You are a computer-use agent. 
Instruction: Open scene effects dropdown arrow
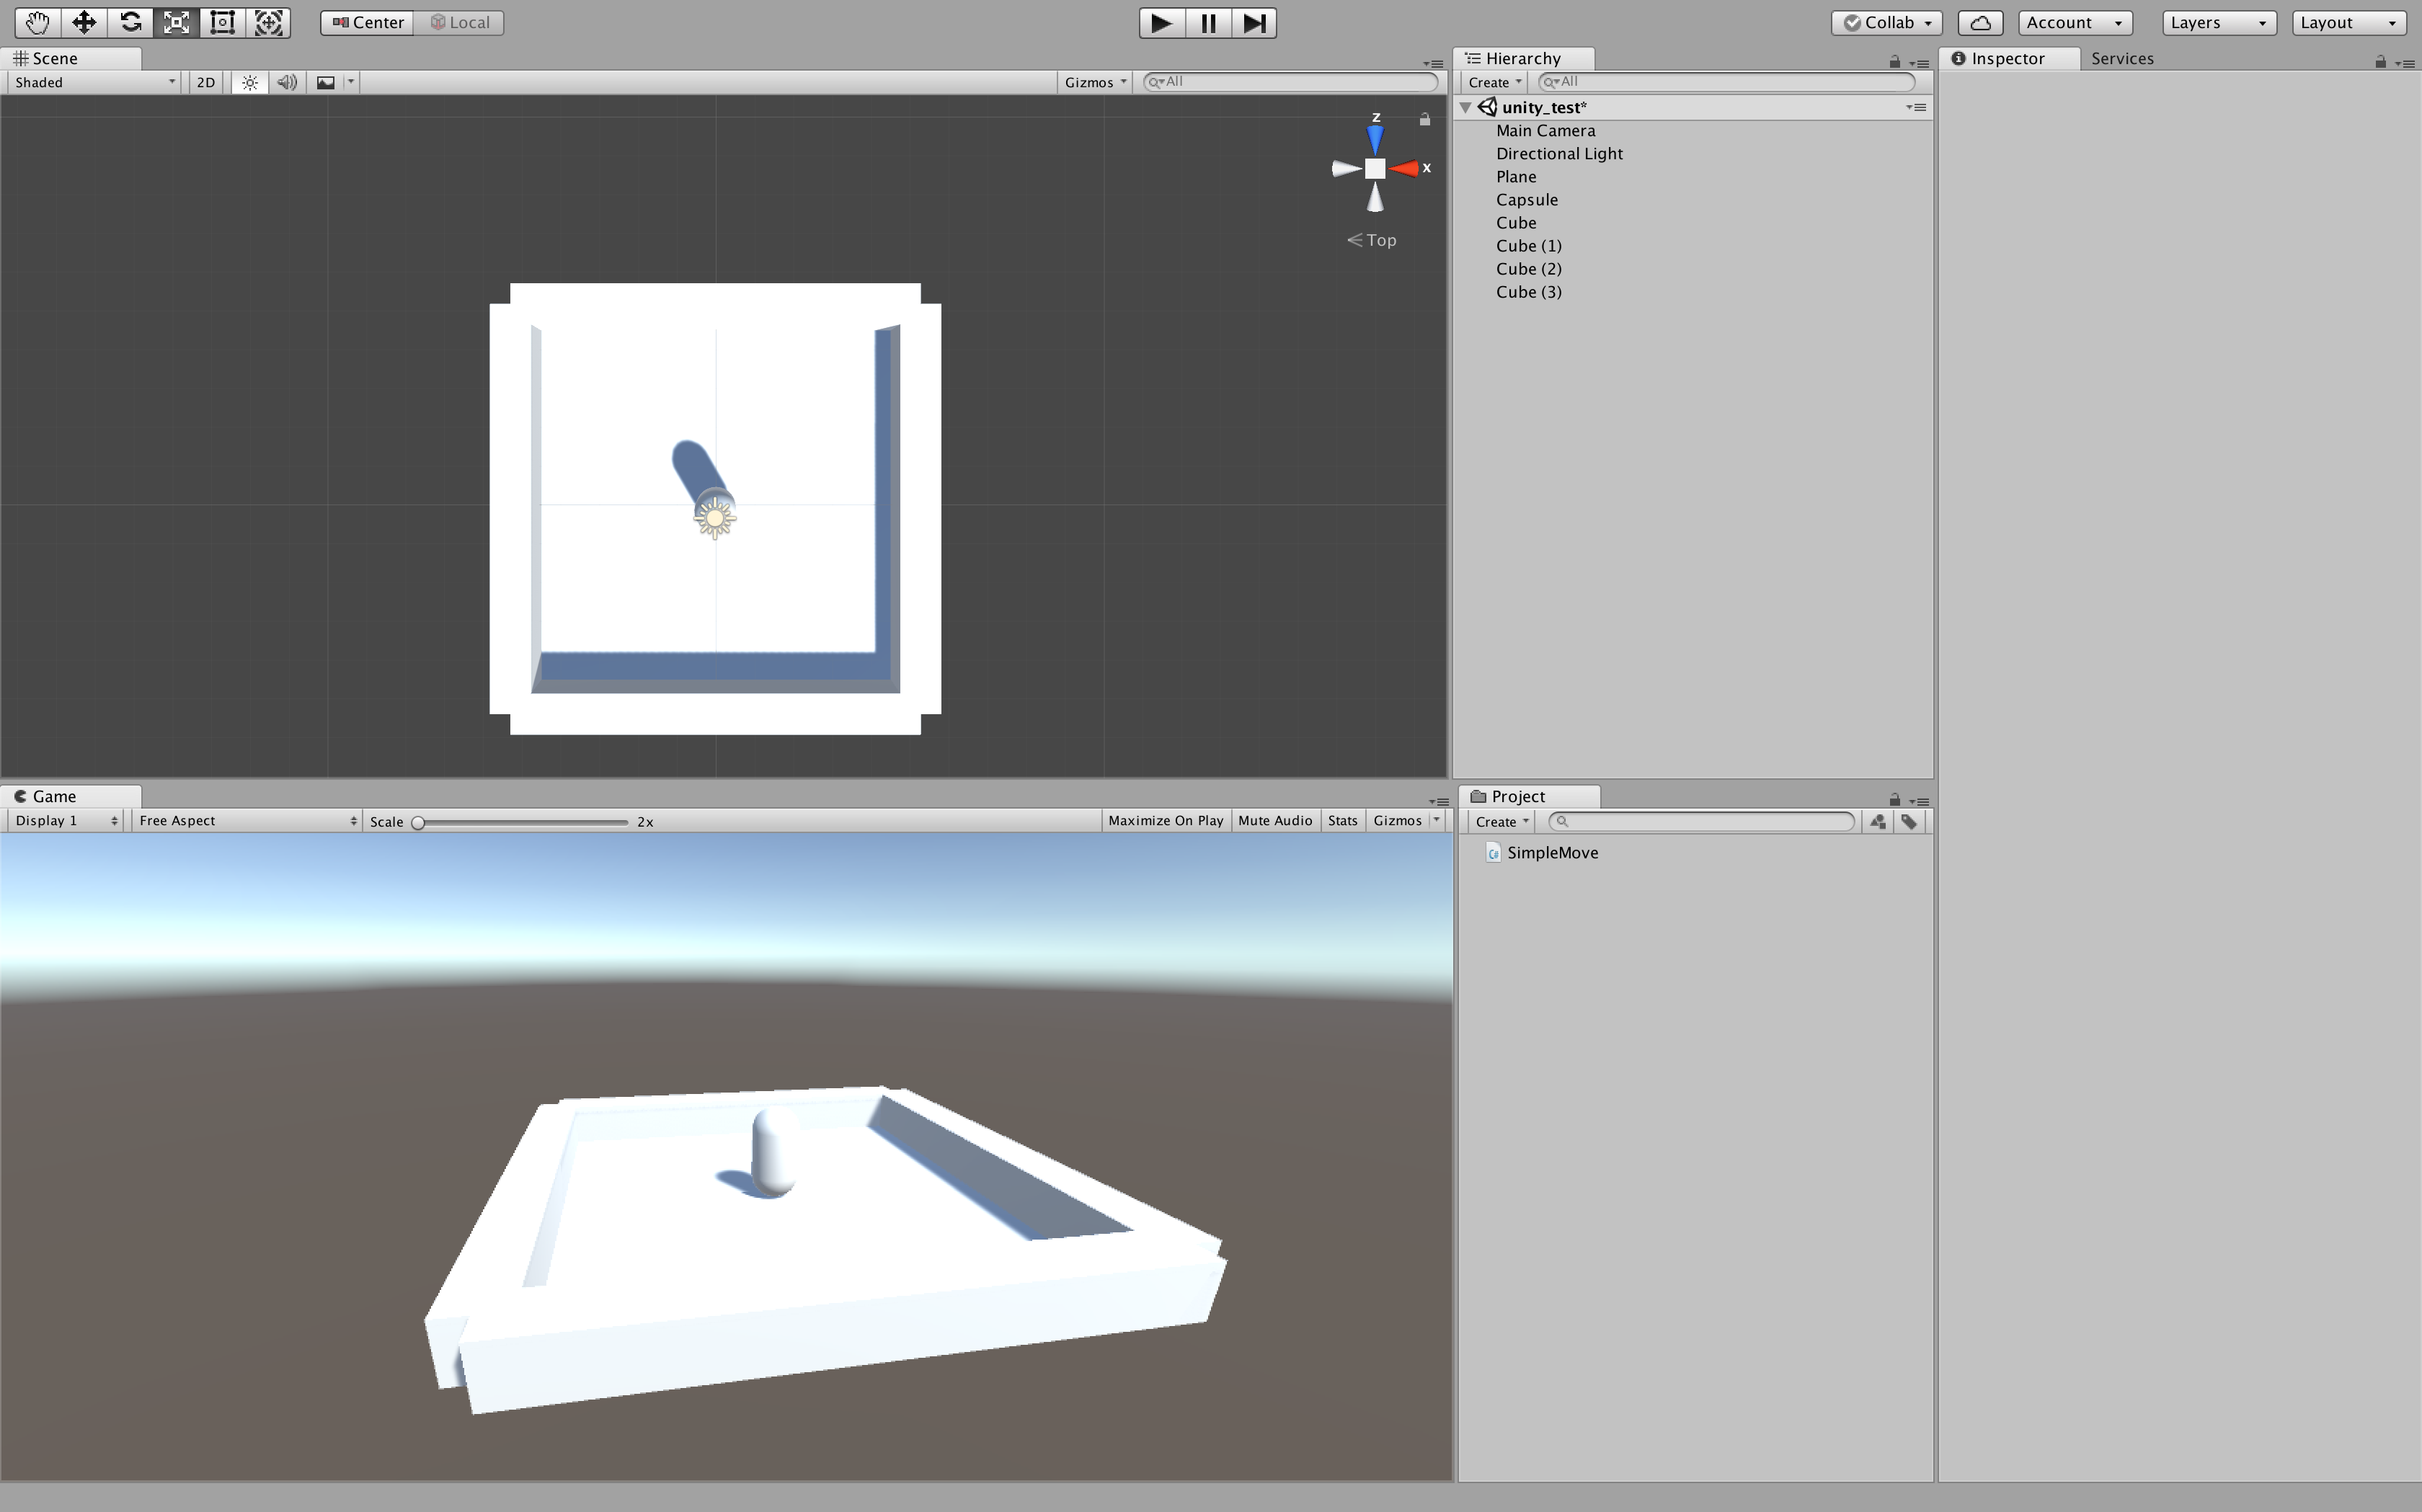[x=351, y=82]
